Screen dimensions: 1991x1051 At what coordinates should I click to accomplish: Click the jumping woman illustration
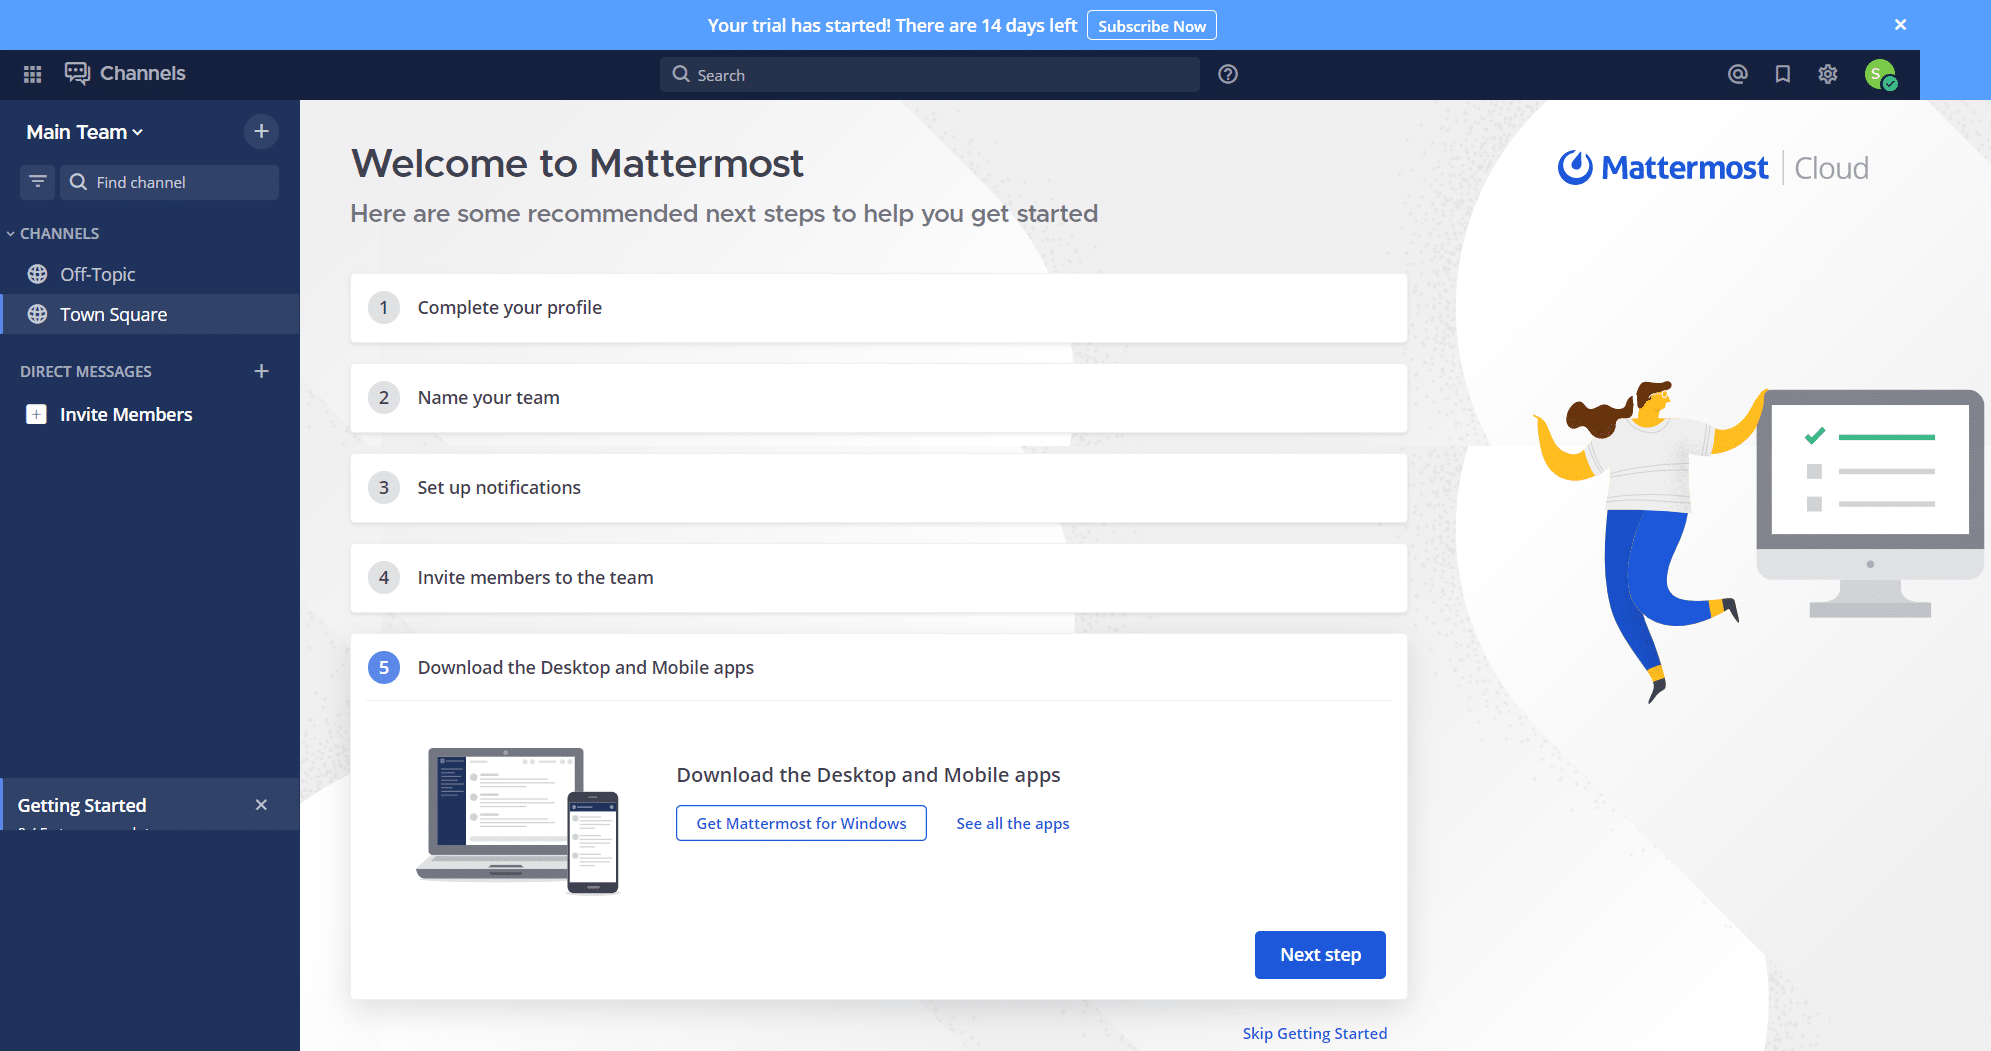tap(1648, 540)
